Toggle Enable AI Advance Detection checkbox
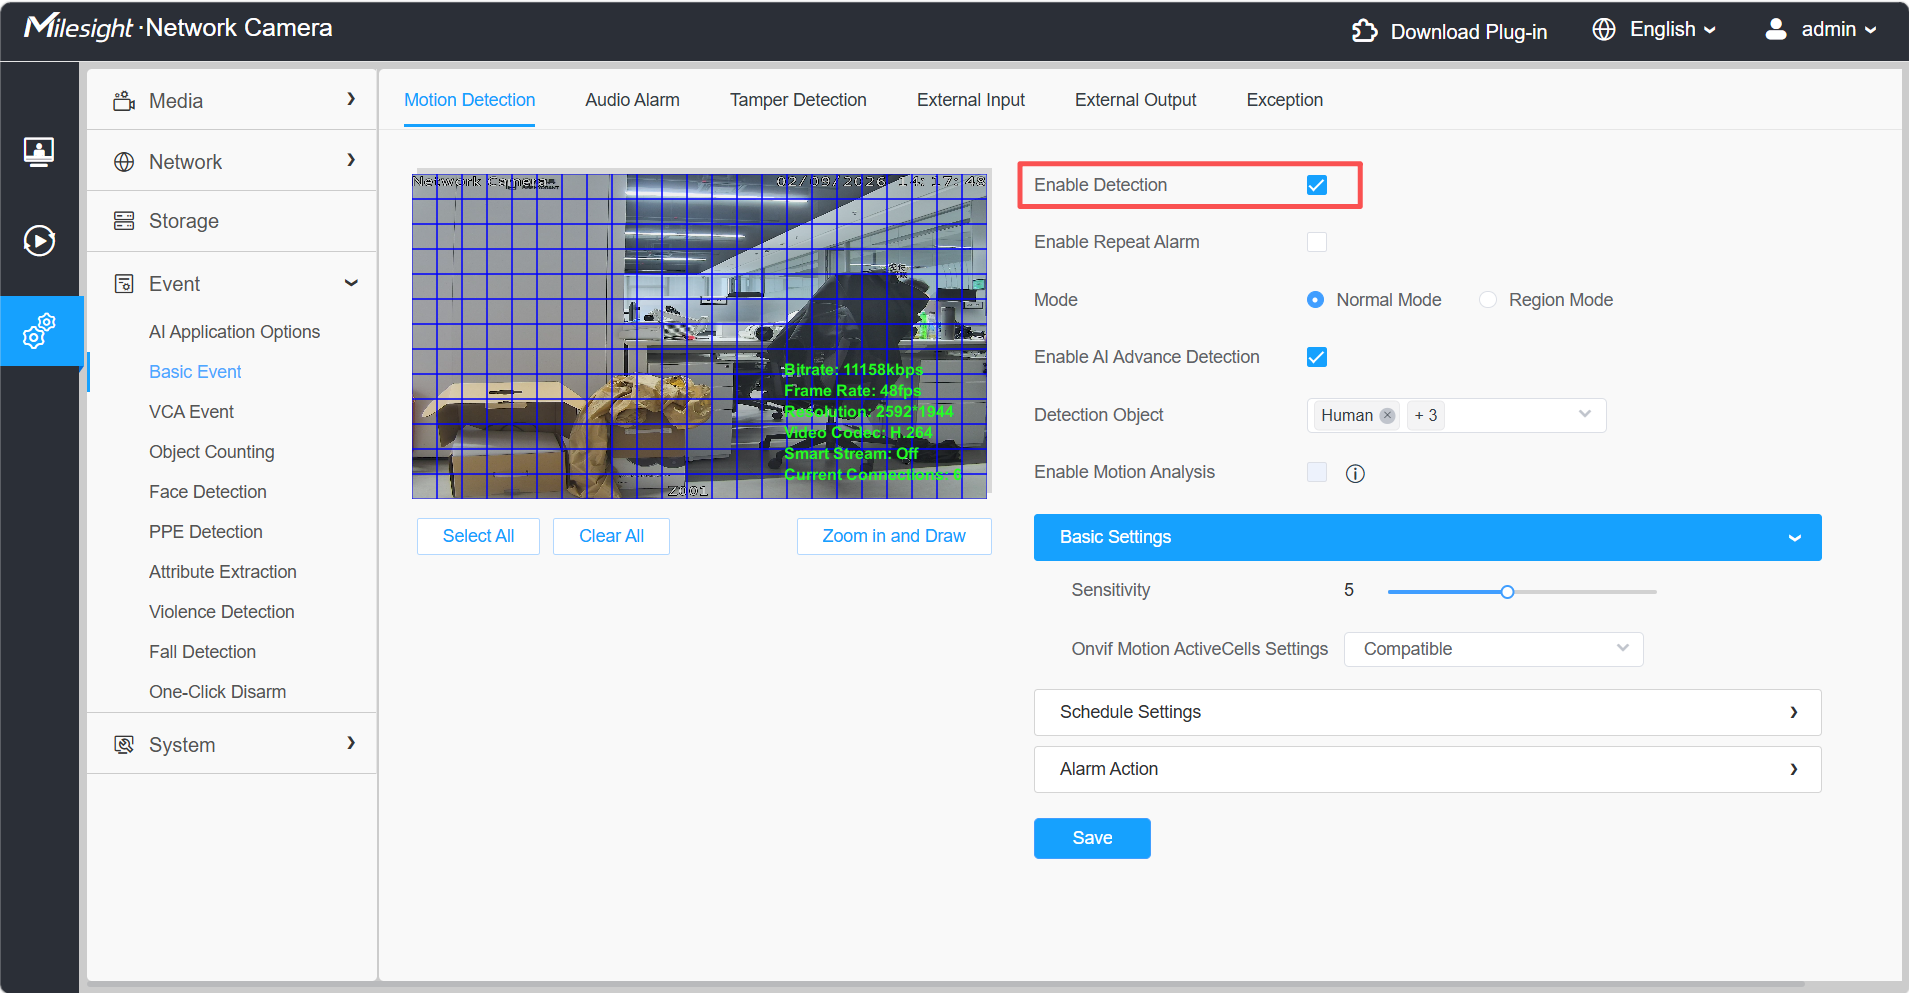This screenshot has height=993, width=1909. pyautogui.click(x=1317, y=357)
